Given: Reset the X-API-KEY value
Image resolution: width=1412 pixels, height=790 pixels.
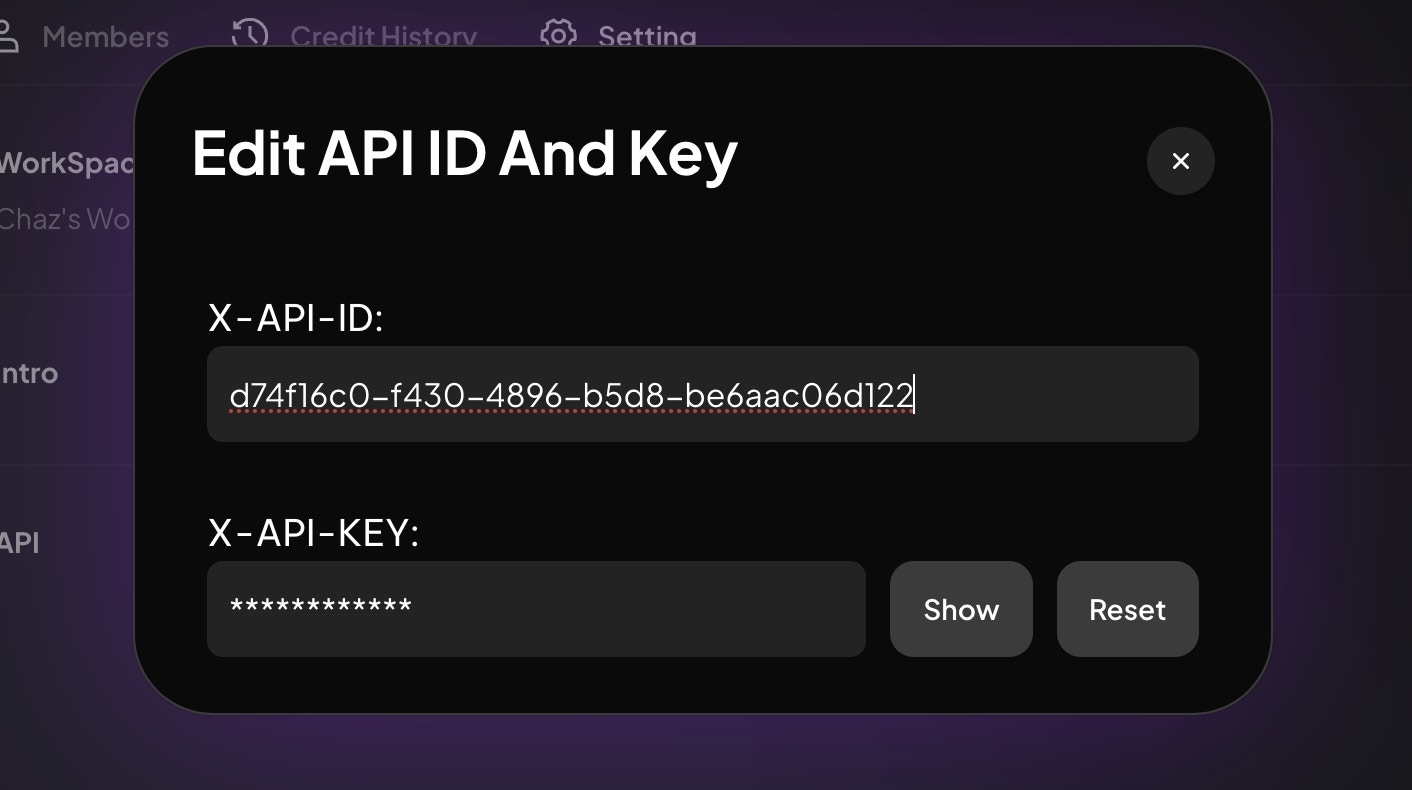Looking at the screenshot, I should (x=1127, y=609).
